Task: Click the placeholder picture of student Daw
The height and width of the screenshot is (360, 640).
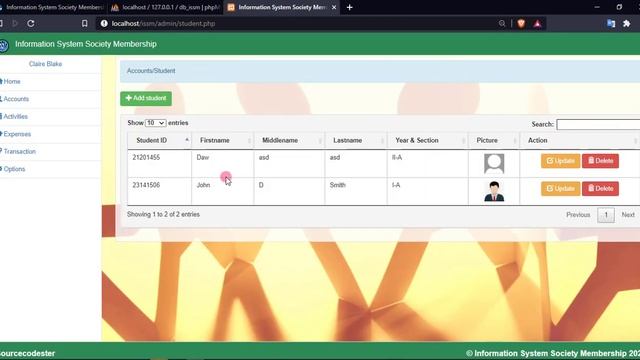Action: (x=494, y=164)
